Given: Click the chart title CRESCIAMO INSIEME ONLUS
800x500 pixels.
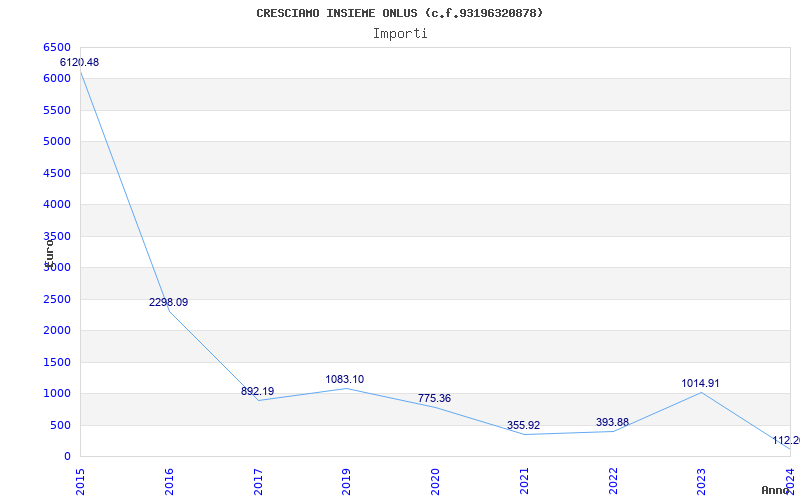Looking at the screenshot, I should pos(399,13).
